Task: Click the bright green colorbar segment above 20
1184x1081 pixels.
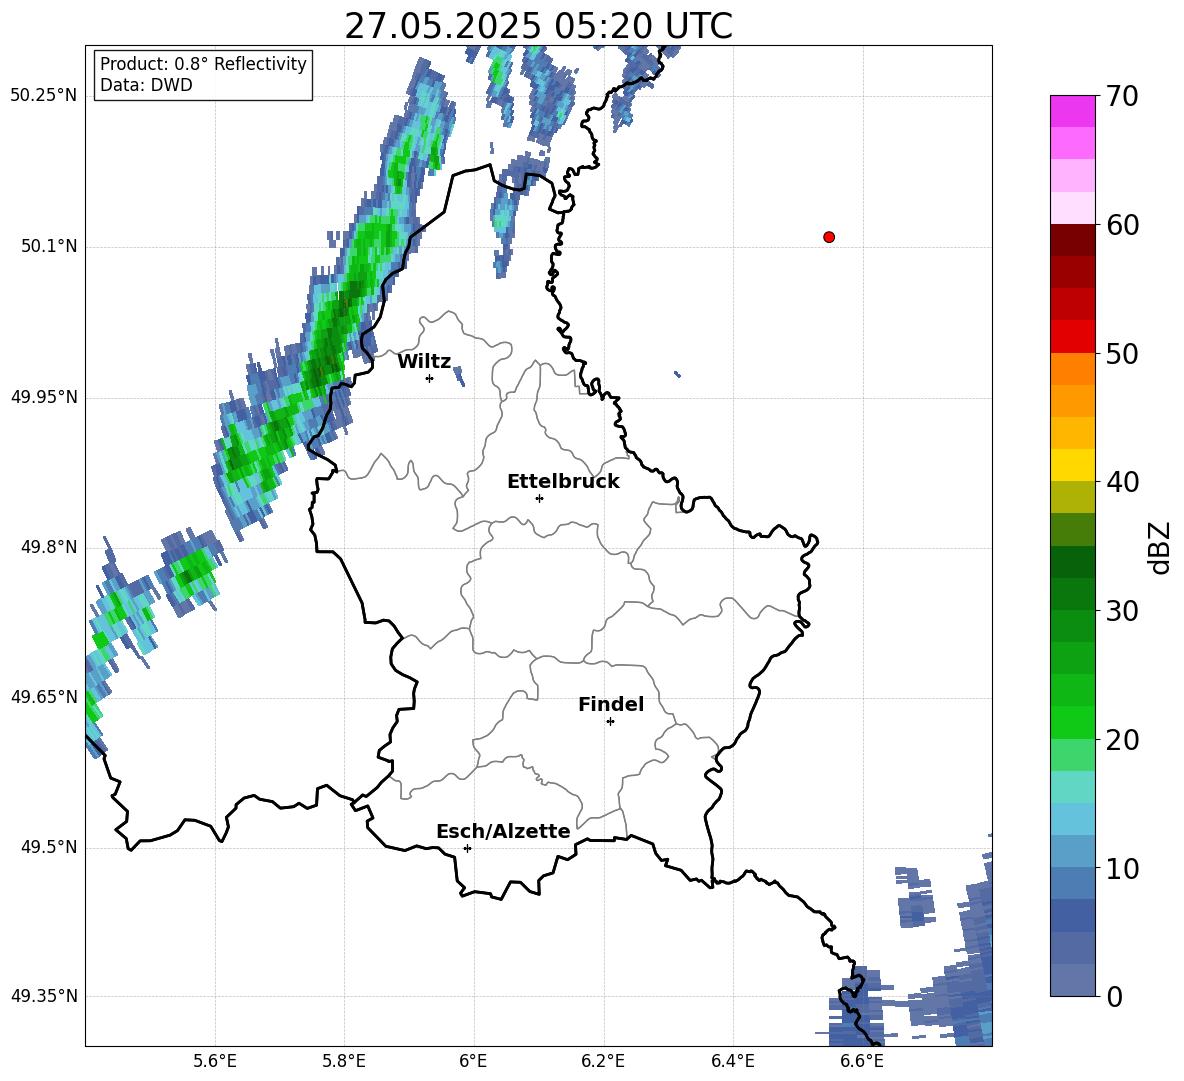Action: [1072, 722]
